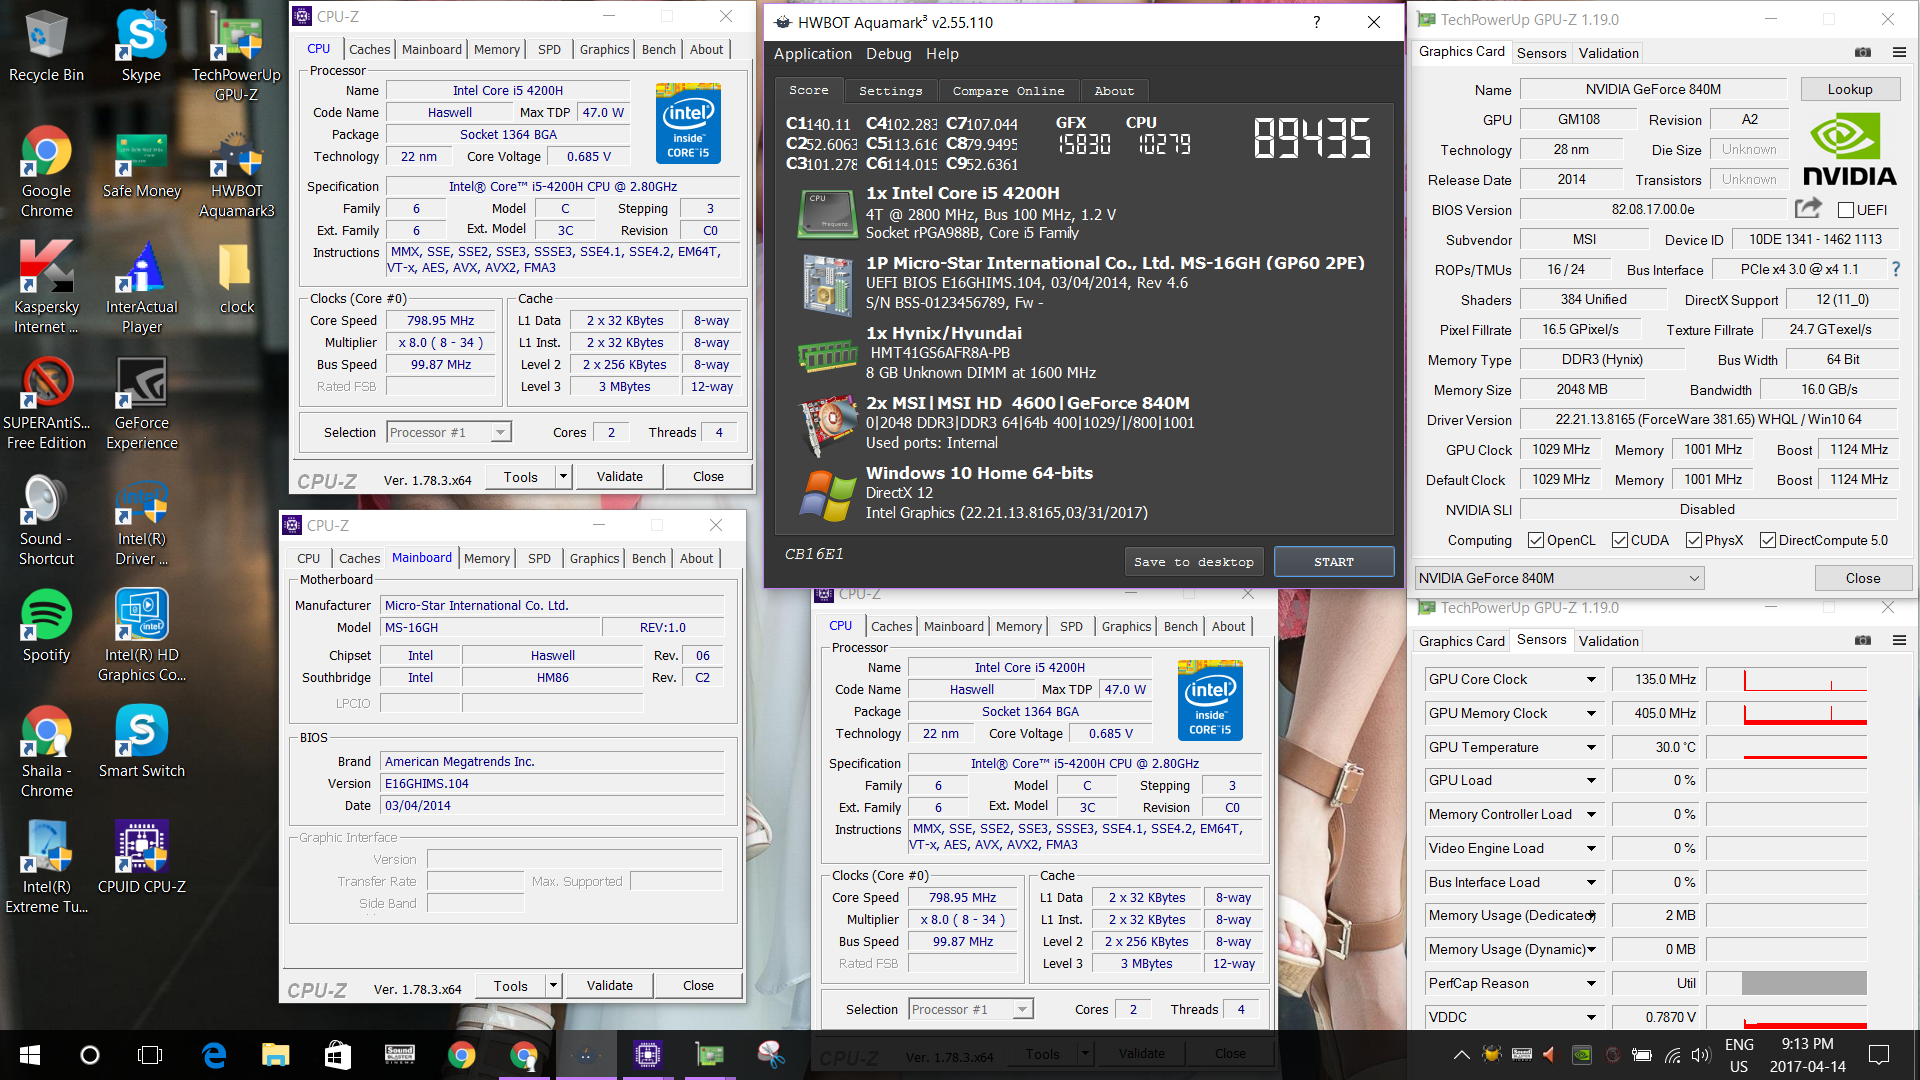Click Close in the Mainboard CPU-Z window
Viewport: 1920px width, 1080px height.
coord(698,985)
